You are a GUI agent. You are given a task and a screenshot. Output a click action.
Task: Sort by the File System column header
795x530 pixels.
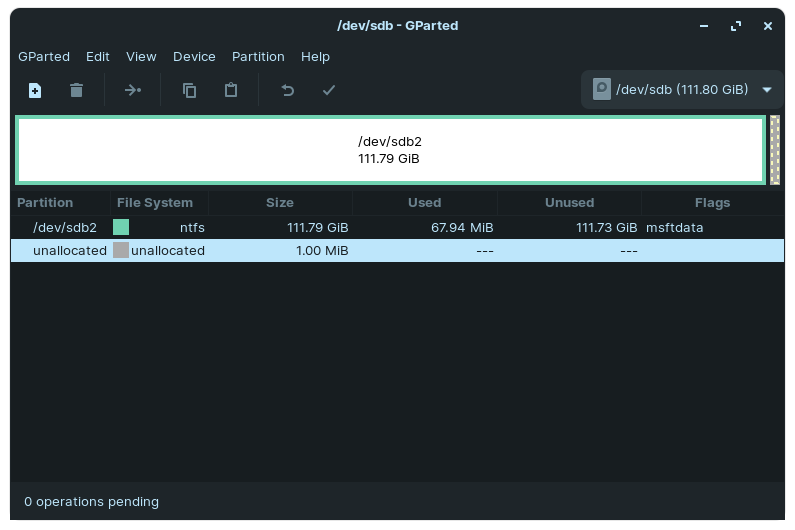coord(159,203)
